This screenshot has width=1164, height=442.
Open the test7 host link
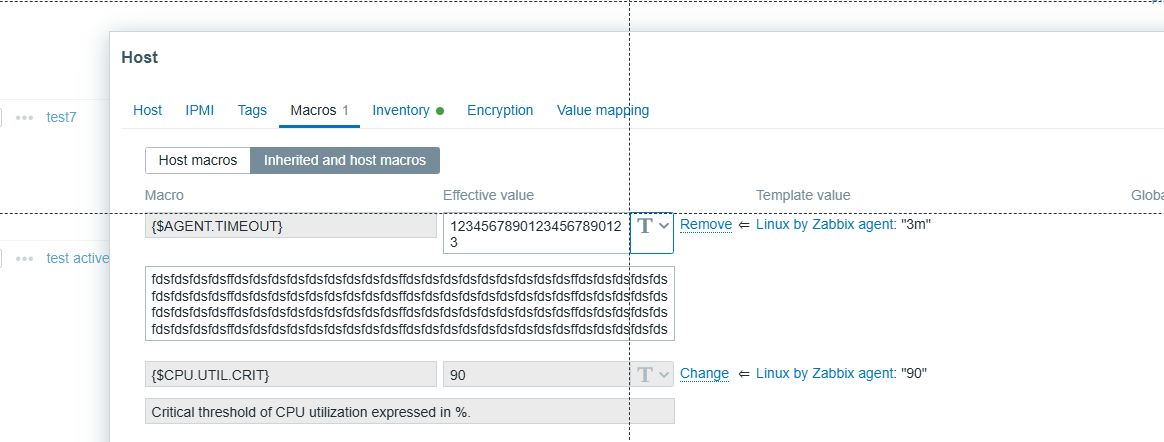pos(61,117)
